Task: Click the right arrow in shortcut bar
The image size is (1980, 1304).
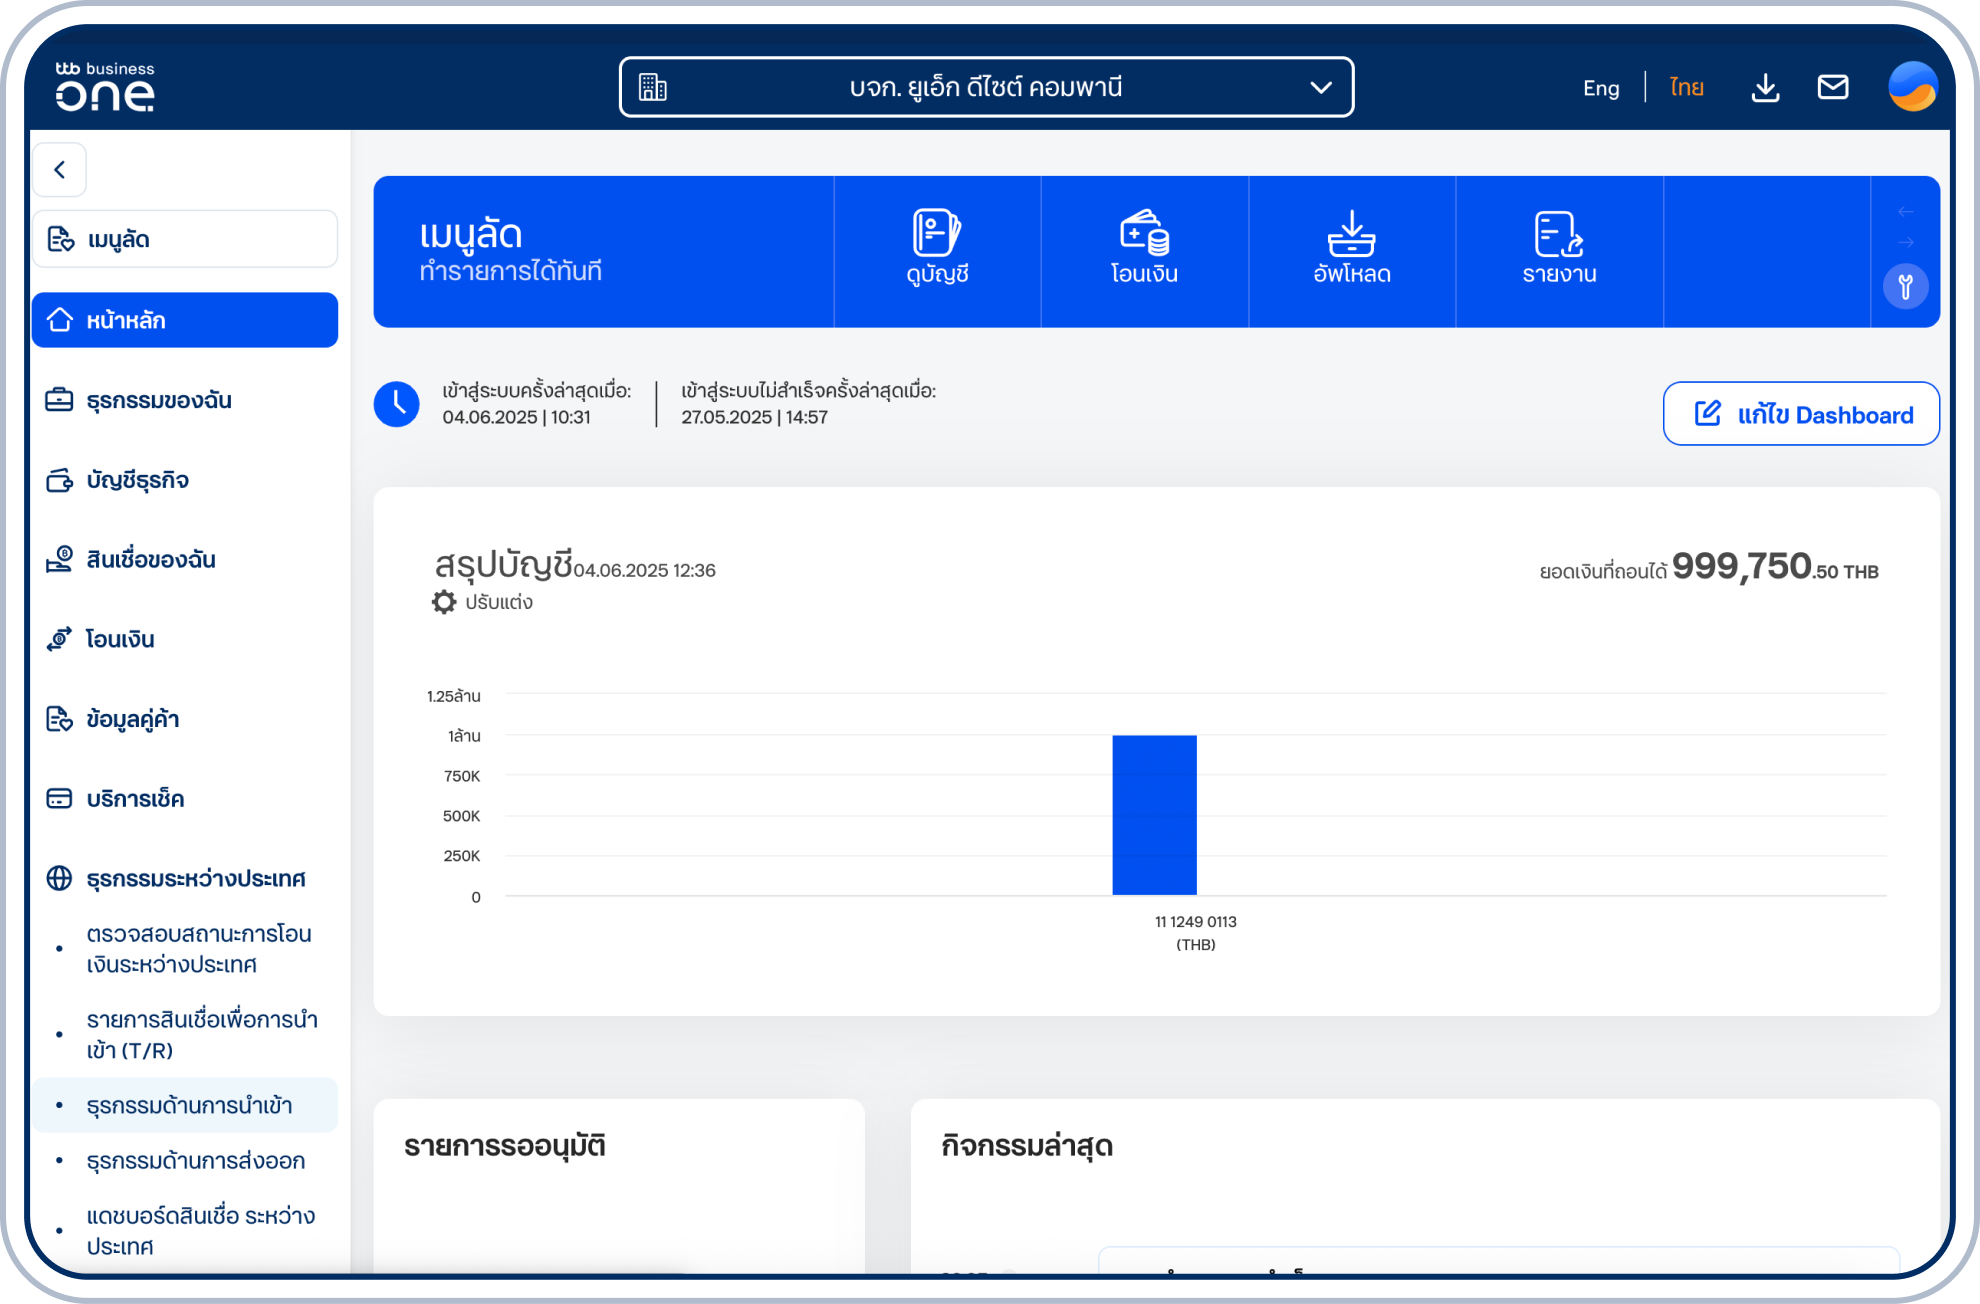Action: 1906,242
